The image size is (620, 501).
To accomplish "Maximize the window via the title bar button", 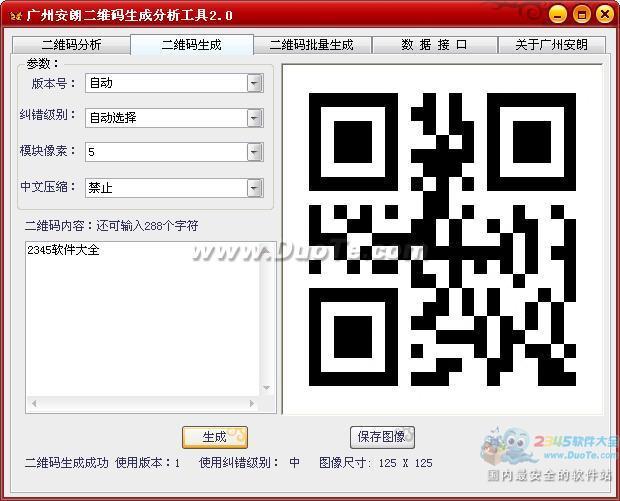I will [582, 15].
